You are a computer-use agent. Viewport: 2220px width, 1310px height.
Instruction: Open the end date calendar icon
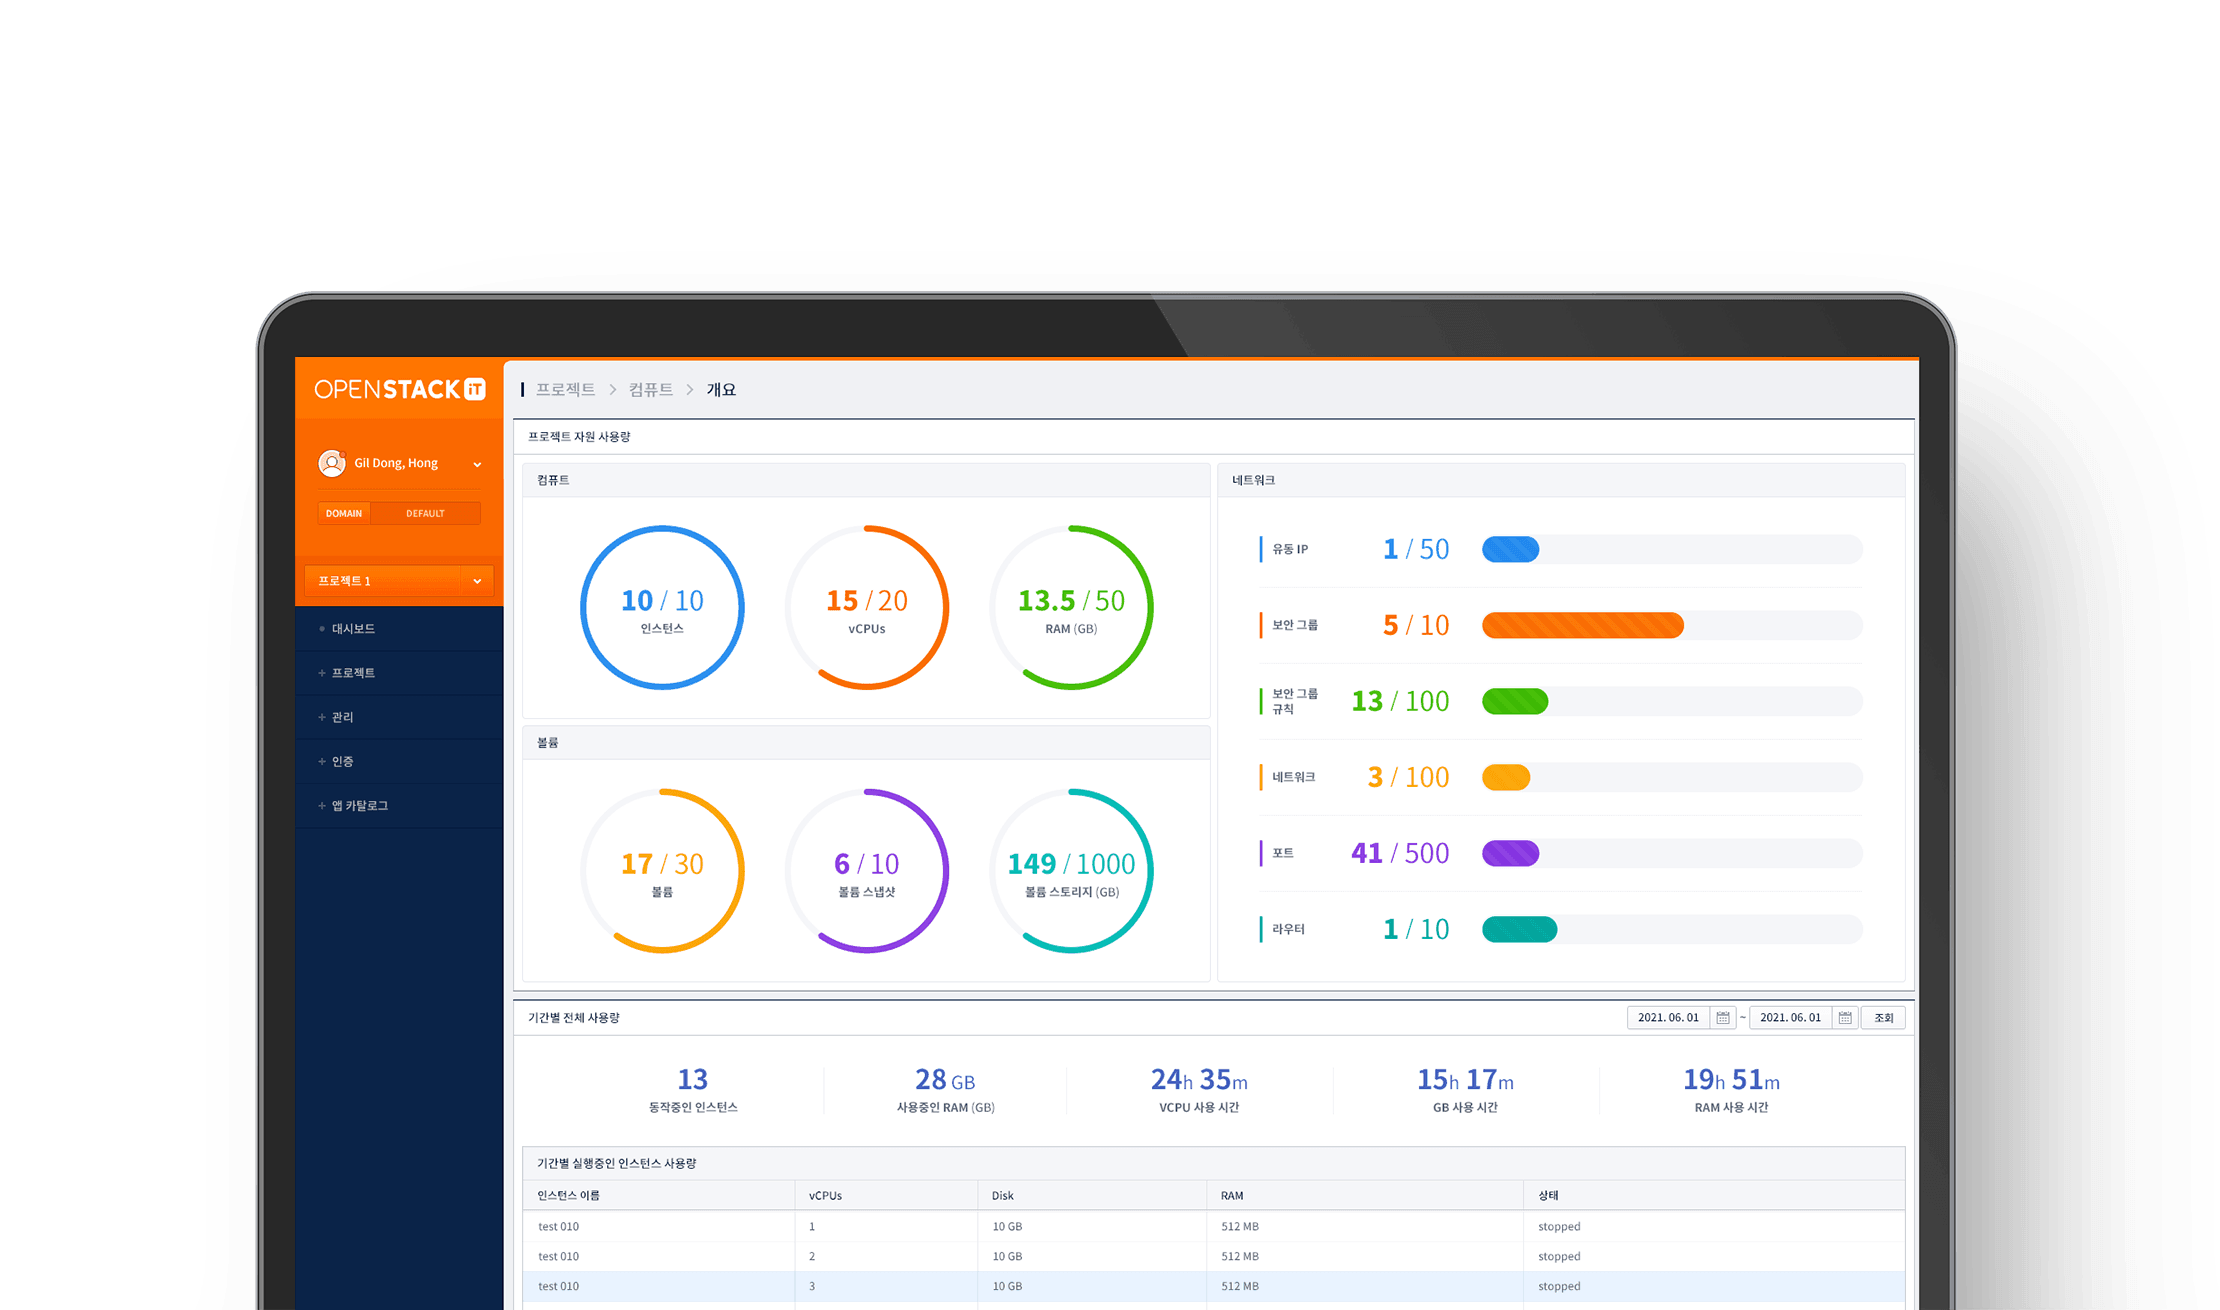[x=1845, y=1018]
